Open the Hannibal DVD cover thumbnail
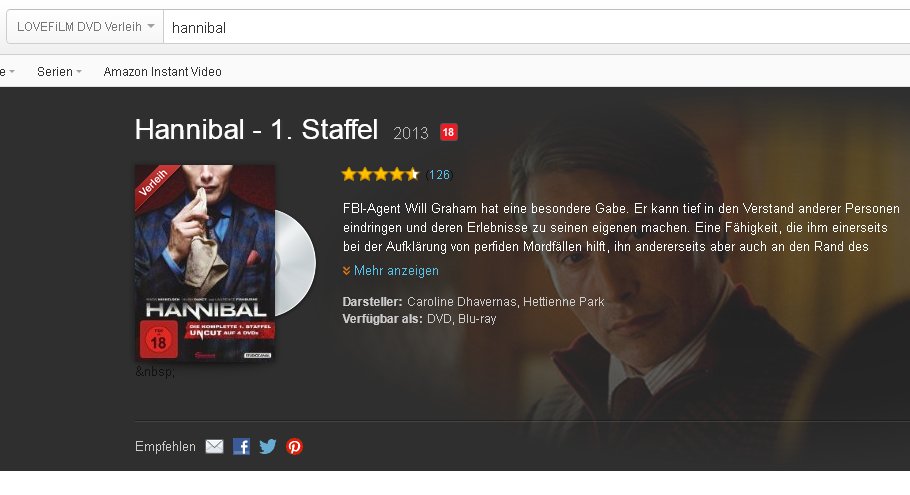 coord(205,263)
